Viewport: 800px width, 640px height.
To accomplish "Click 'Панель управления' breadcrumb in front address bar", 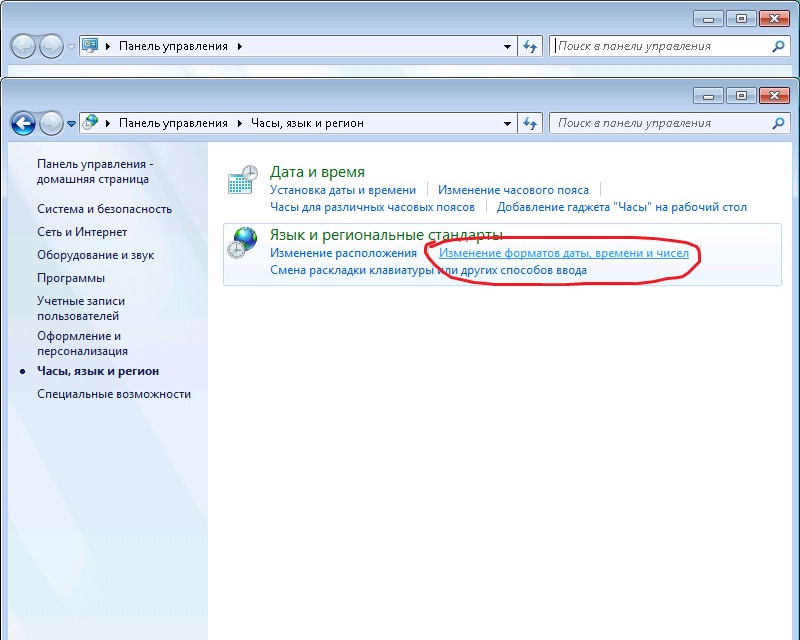I will 173,123.
